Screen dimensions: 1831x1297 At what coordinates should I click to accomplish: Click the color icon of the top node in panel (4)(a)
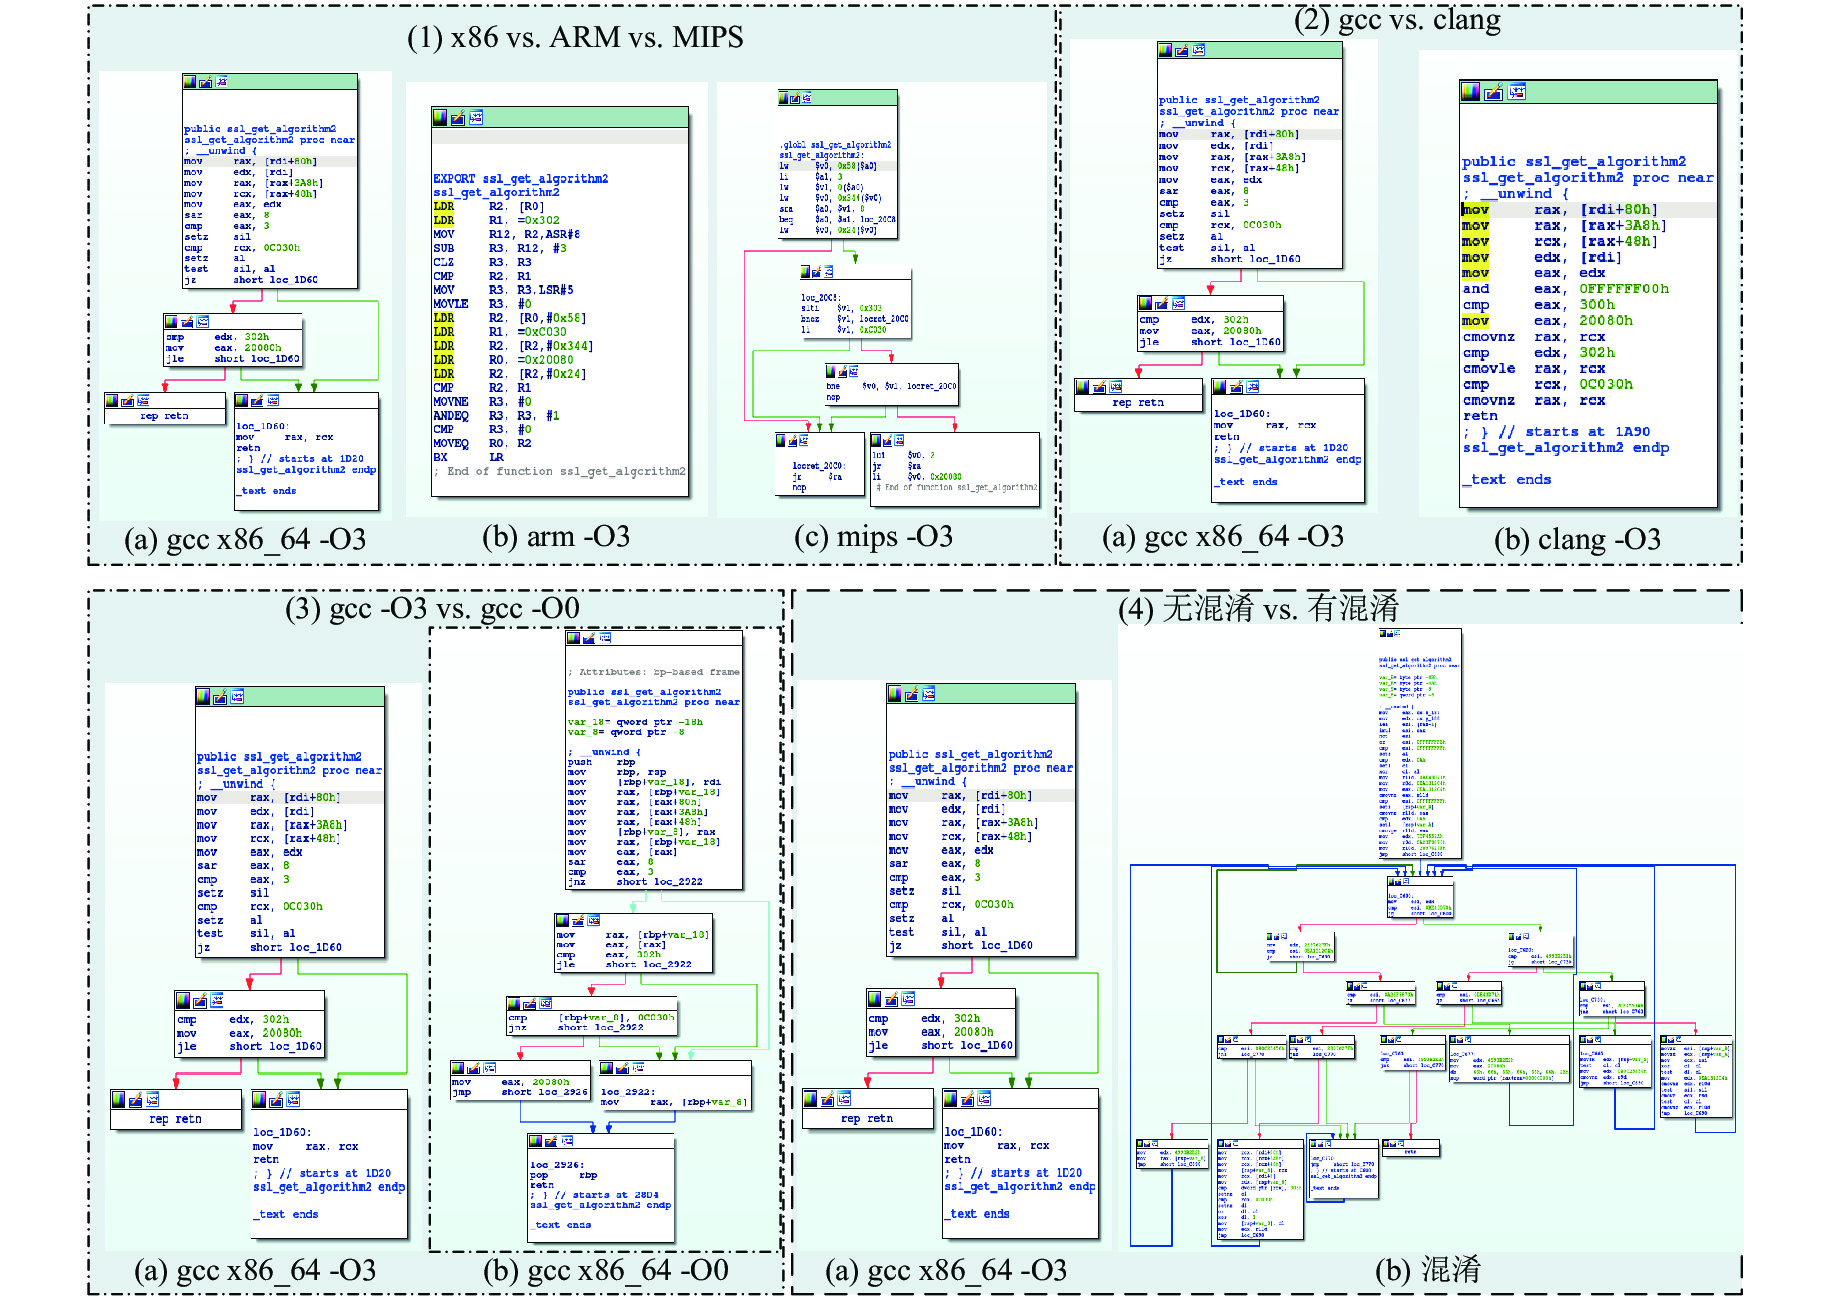895,693
